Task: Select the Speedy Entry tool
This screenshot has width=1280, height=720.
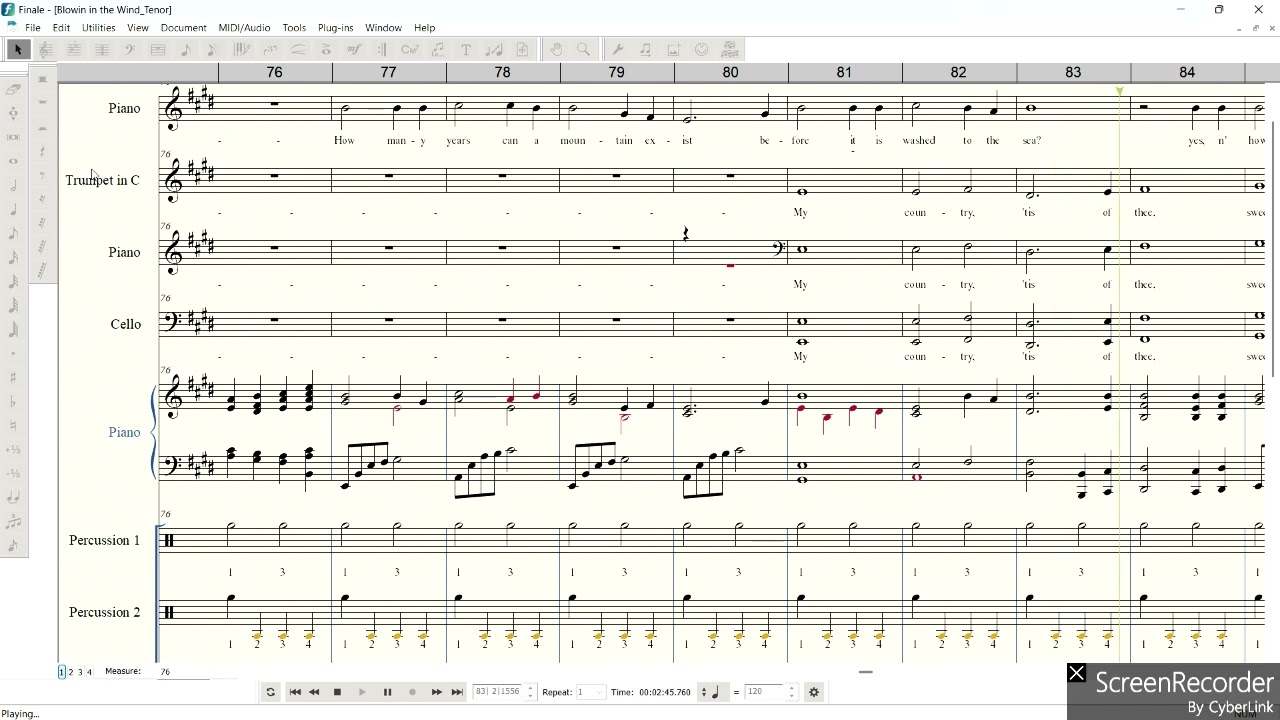Action: click(x=212, y=49)
